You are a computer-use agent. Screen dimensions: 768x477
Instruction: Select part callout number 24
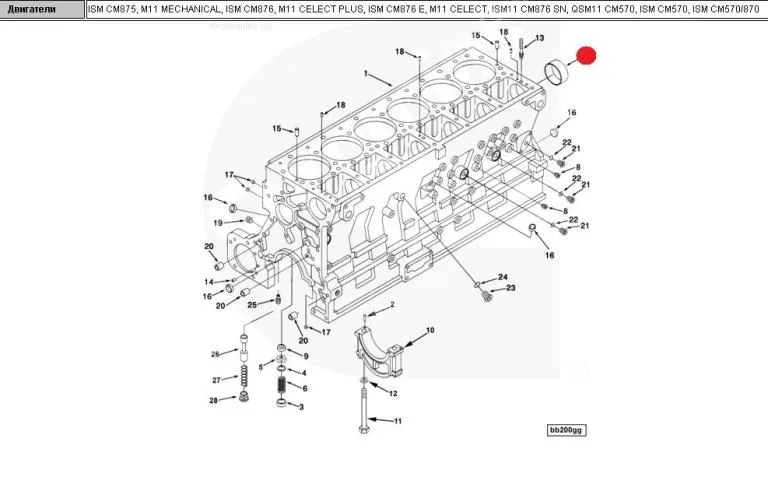(503, 276)
